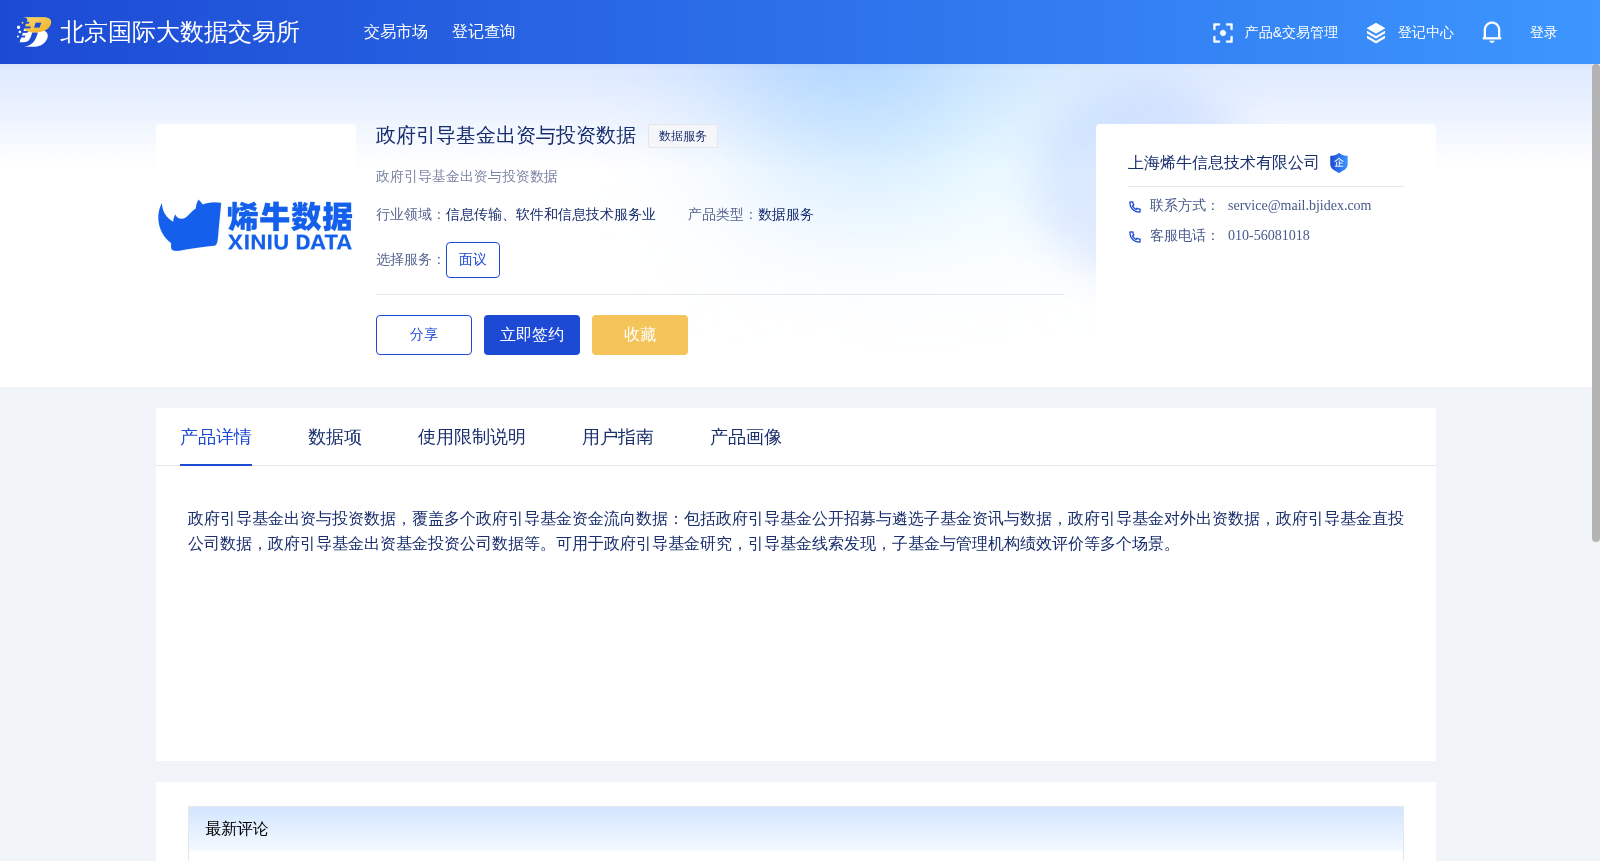The height and width of the screenshot is (861, 1600).
Task: Open the 产品&交易管理 scan icon
Action: (x=1222, y=33)
